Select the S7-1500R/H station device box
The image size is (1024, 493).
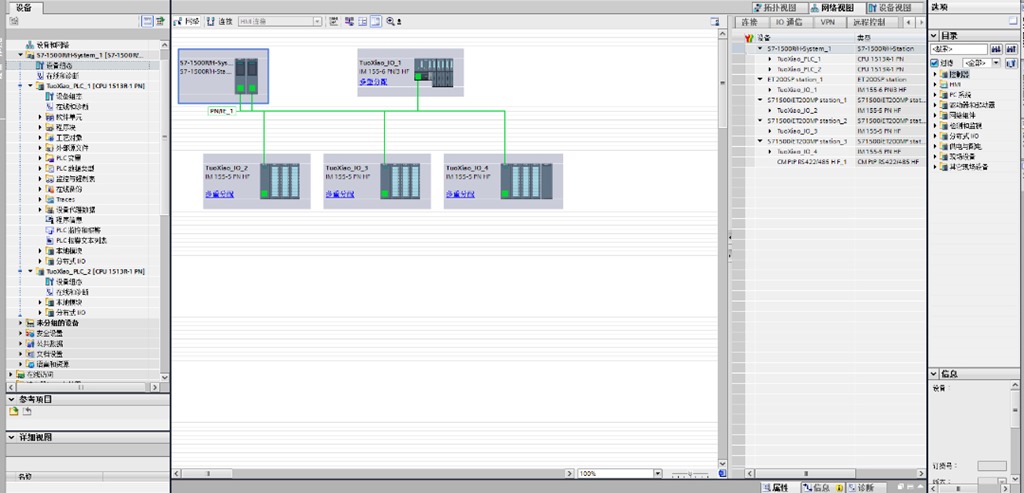(x=223, y=76)
